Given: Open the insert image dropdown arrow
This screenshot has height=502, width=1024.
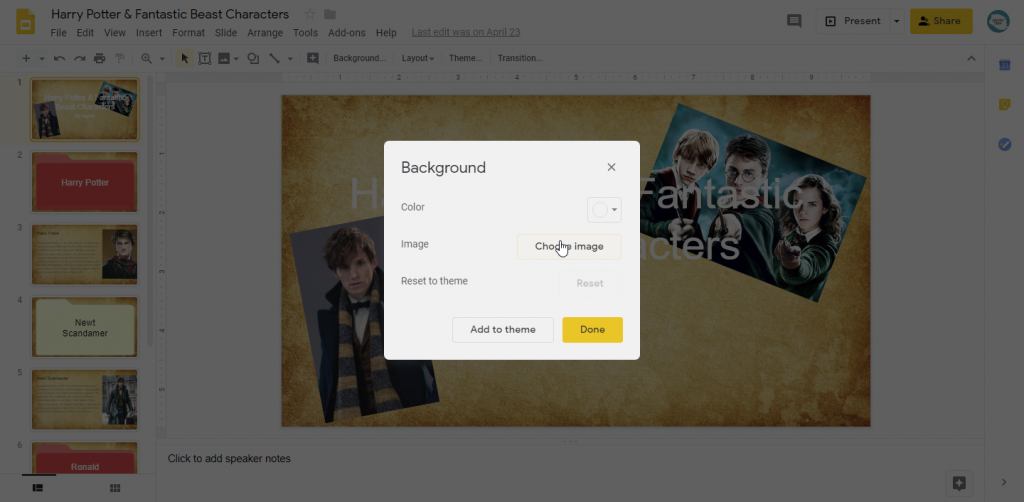Looking at the screenshot, I should (236, 59).
